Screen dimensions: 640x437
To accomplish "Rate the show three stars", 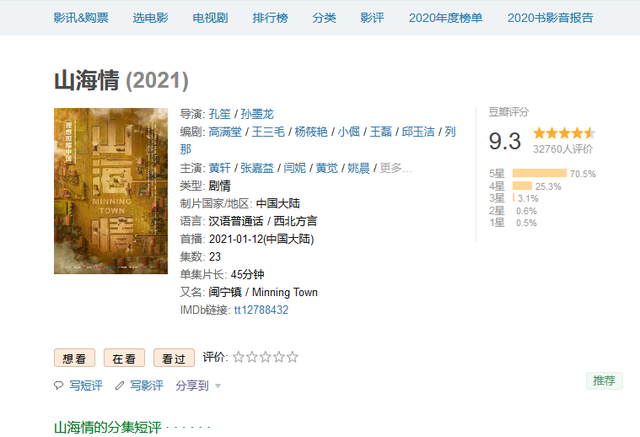I will [265, 357].
